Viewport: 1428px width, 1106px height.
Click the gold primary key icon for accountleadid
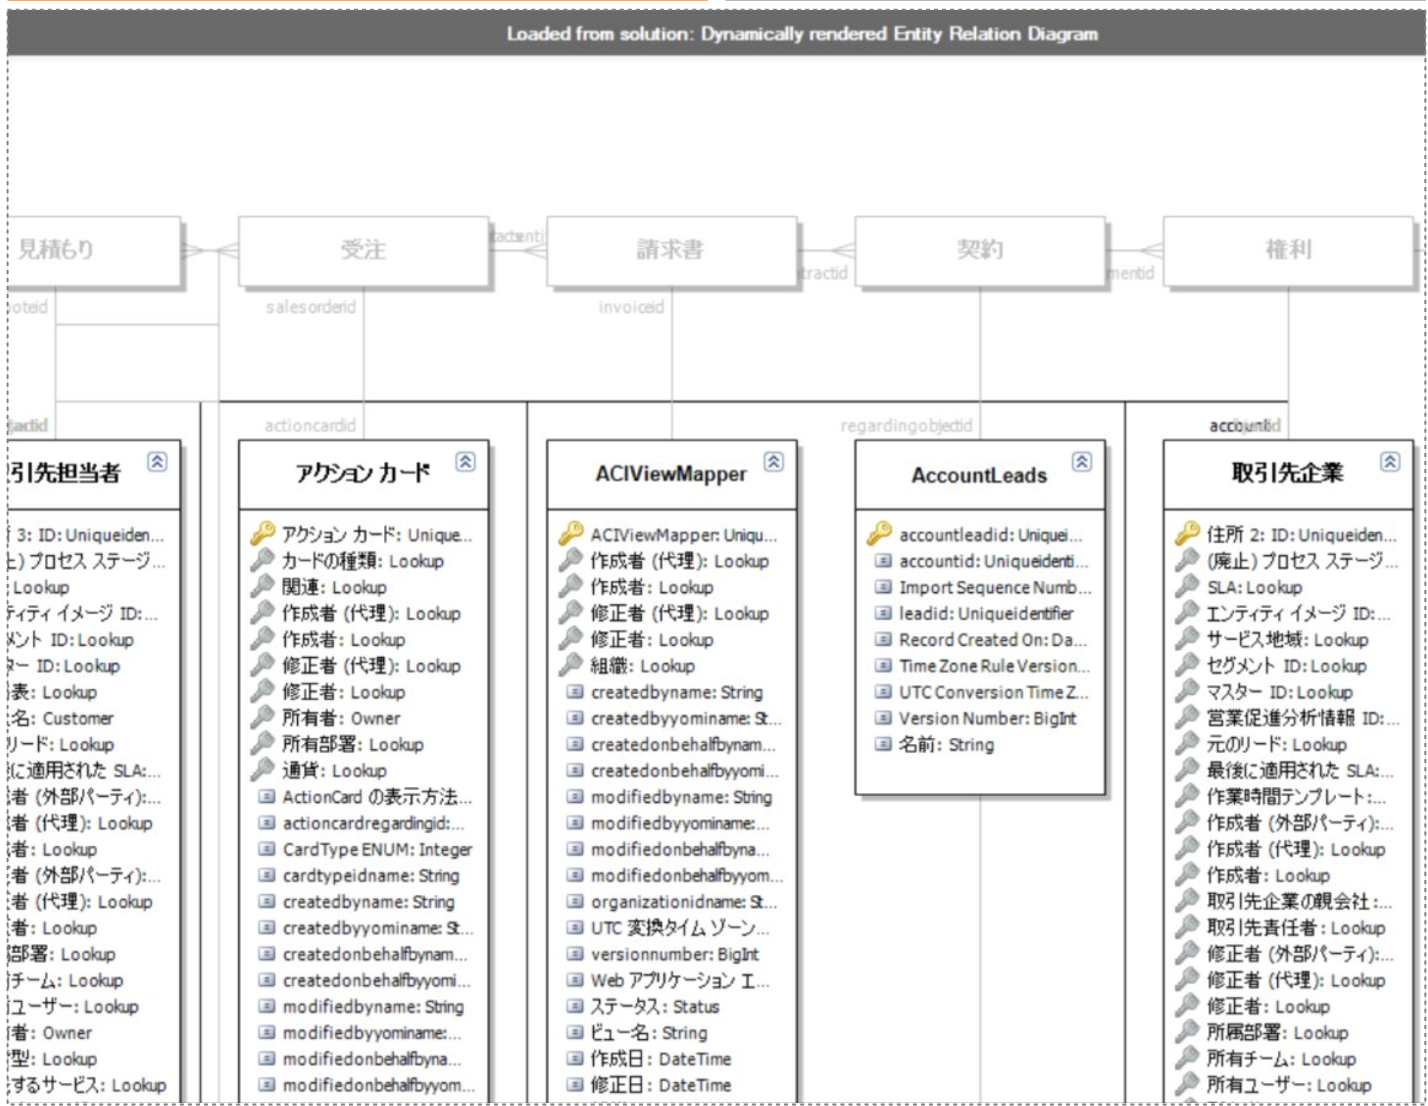coord(880,534)
